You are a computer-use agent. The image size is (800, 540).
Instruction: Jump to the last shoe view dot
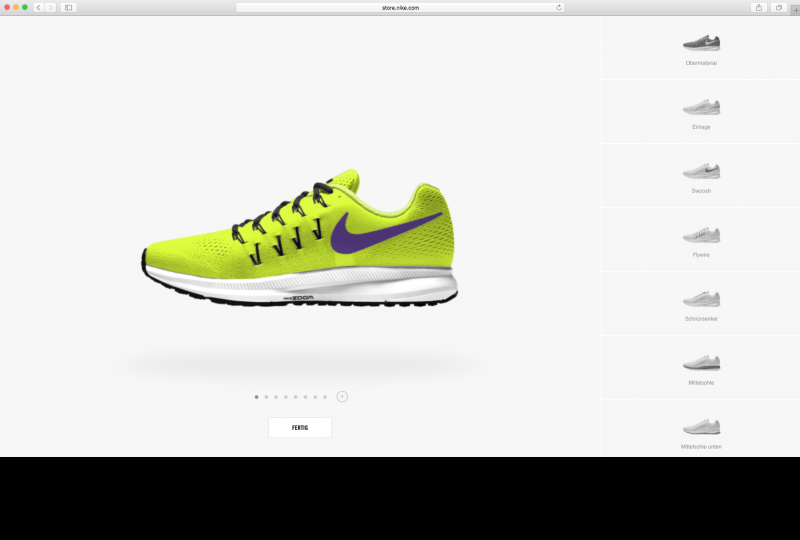click(x=325, y=397)
